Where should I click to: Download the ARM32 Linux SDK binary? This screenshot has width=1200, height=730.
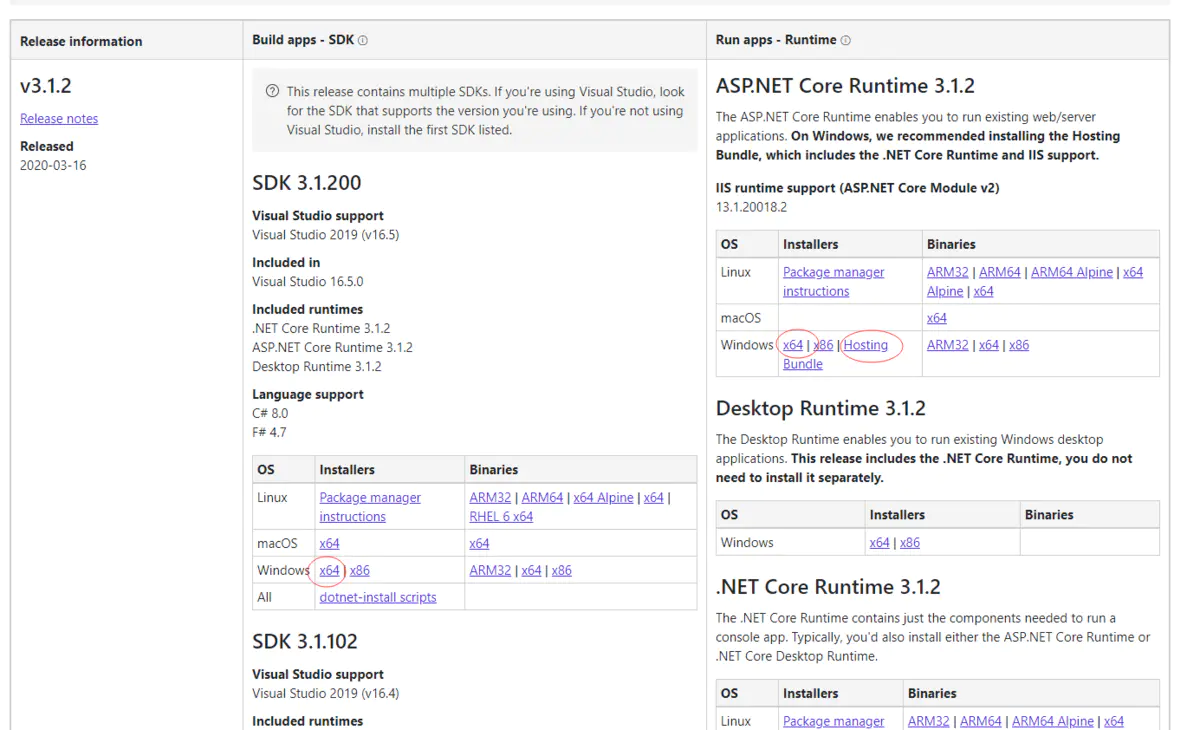[490, 497]
